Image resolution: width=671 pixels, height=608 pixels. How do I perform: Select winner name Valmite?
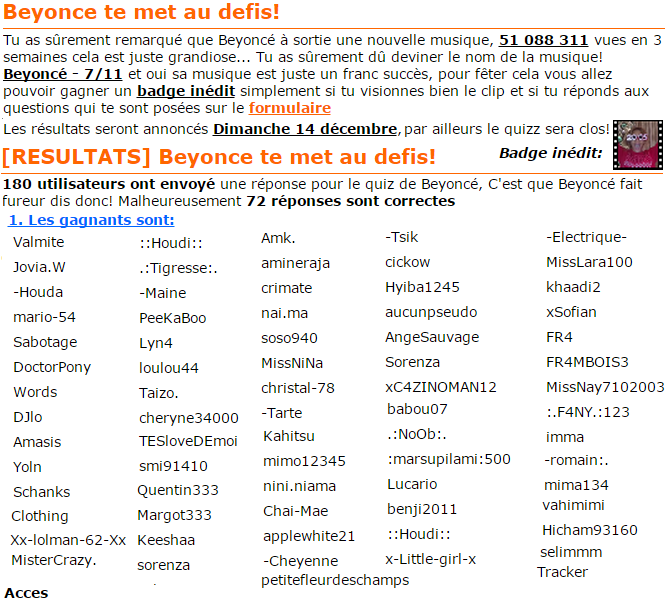pyautogui.click(x=39, y=242)
